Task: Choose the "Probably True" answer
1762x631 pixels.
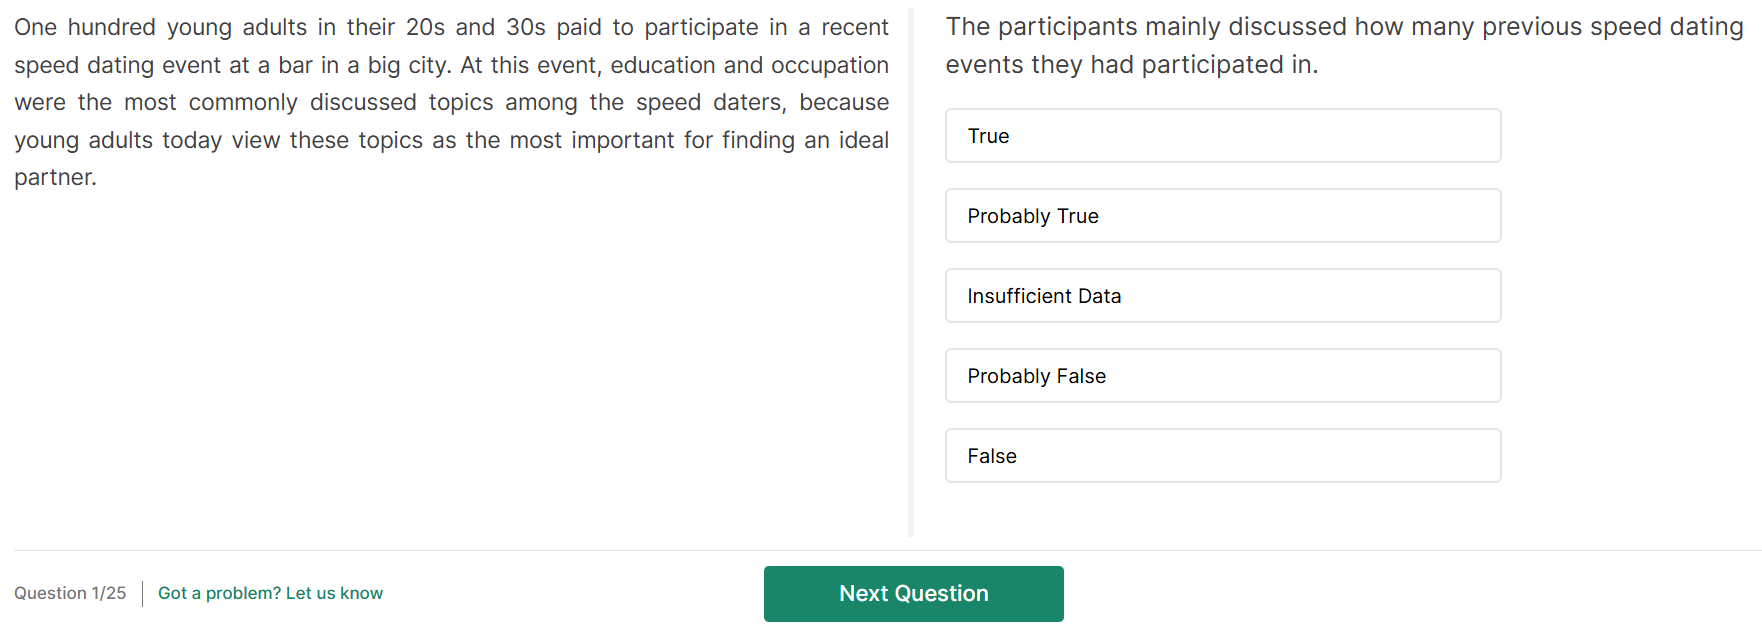Action: coord(1222,216)
